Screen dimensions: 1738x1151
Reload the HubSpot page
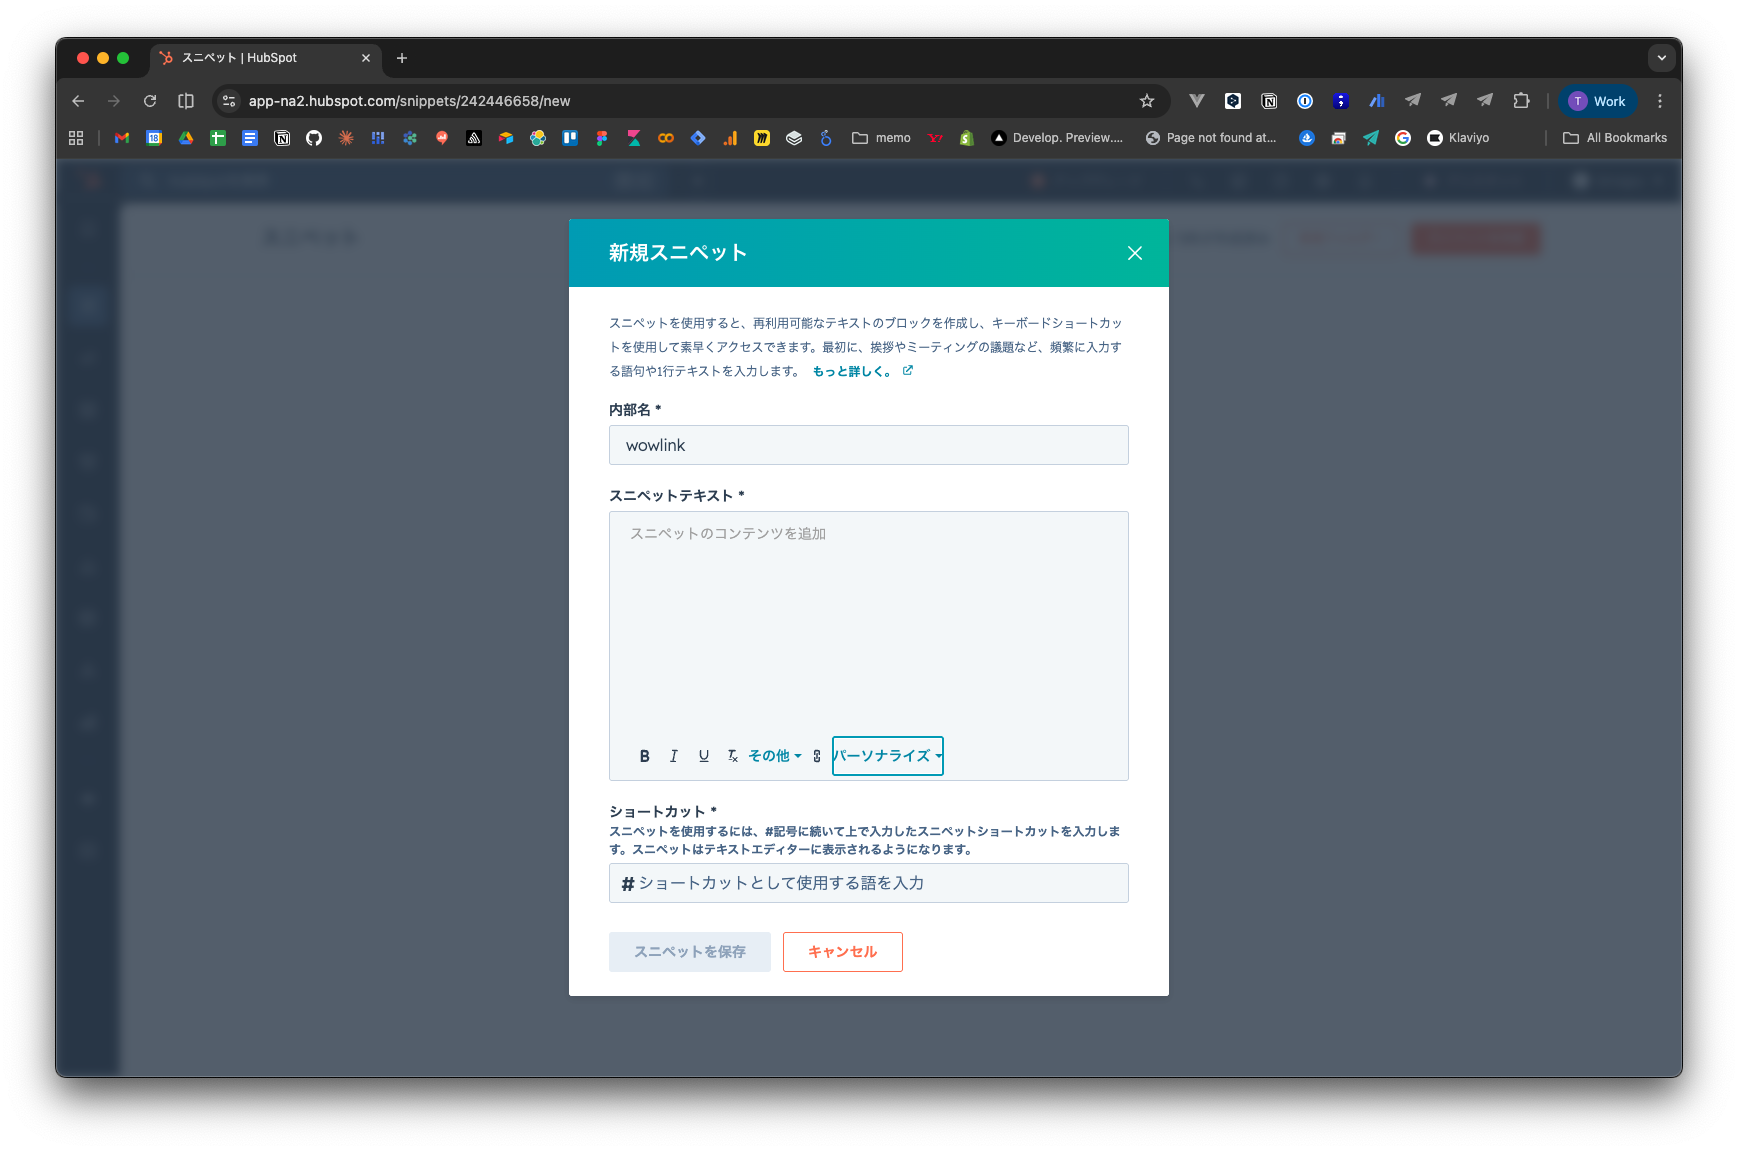(x=150, y=101)
